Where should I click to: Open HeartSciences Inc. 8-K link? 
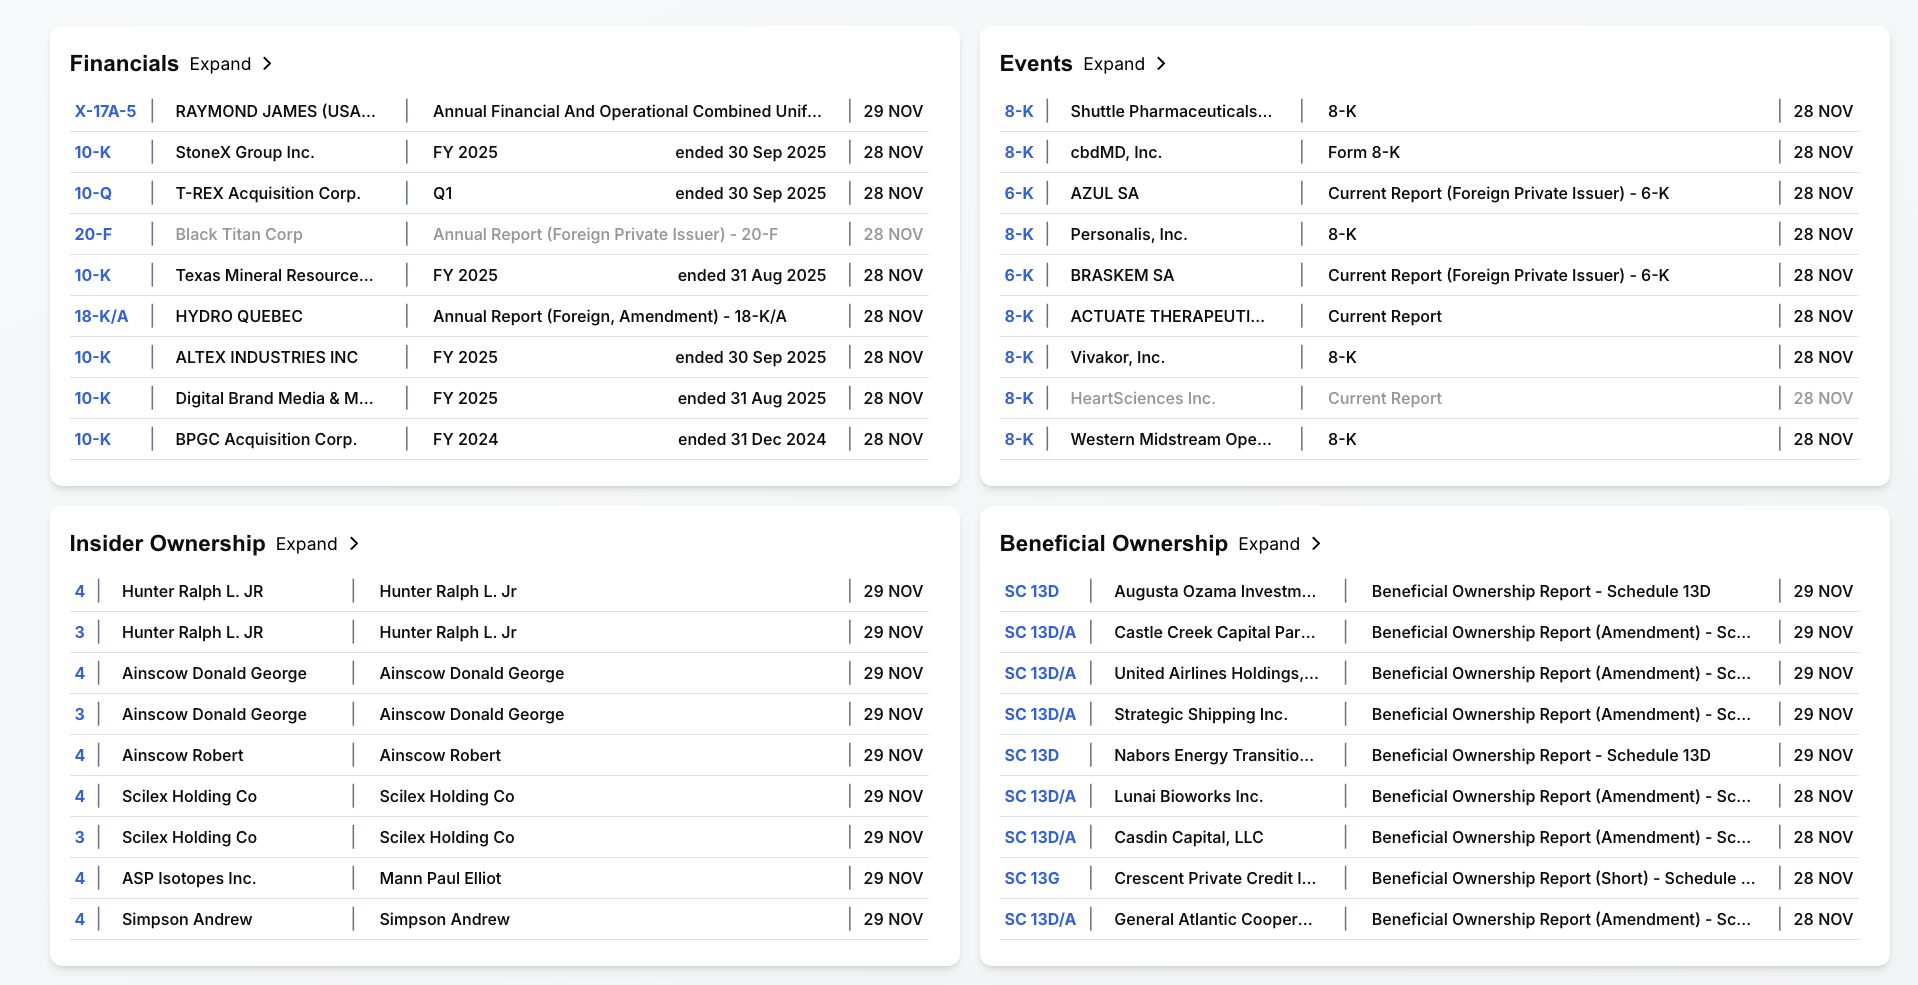1019,398
